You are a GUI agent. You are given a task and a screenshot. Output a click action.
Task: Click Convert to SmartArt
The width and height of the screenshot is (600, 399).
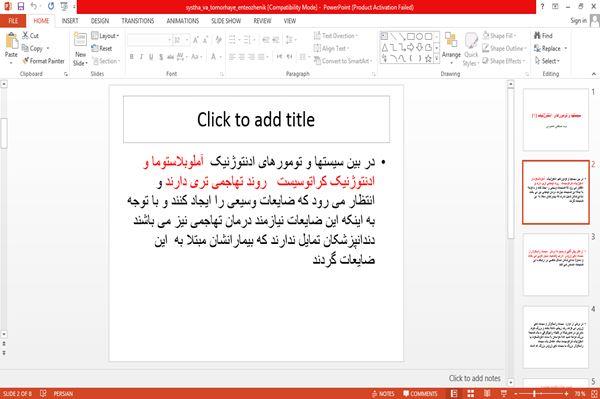point(343,61)
